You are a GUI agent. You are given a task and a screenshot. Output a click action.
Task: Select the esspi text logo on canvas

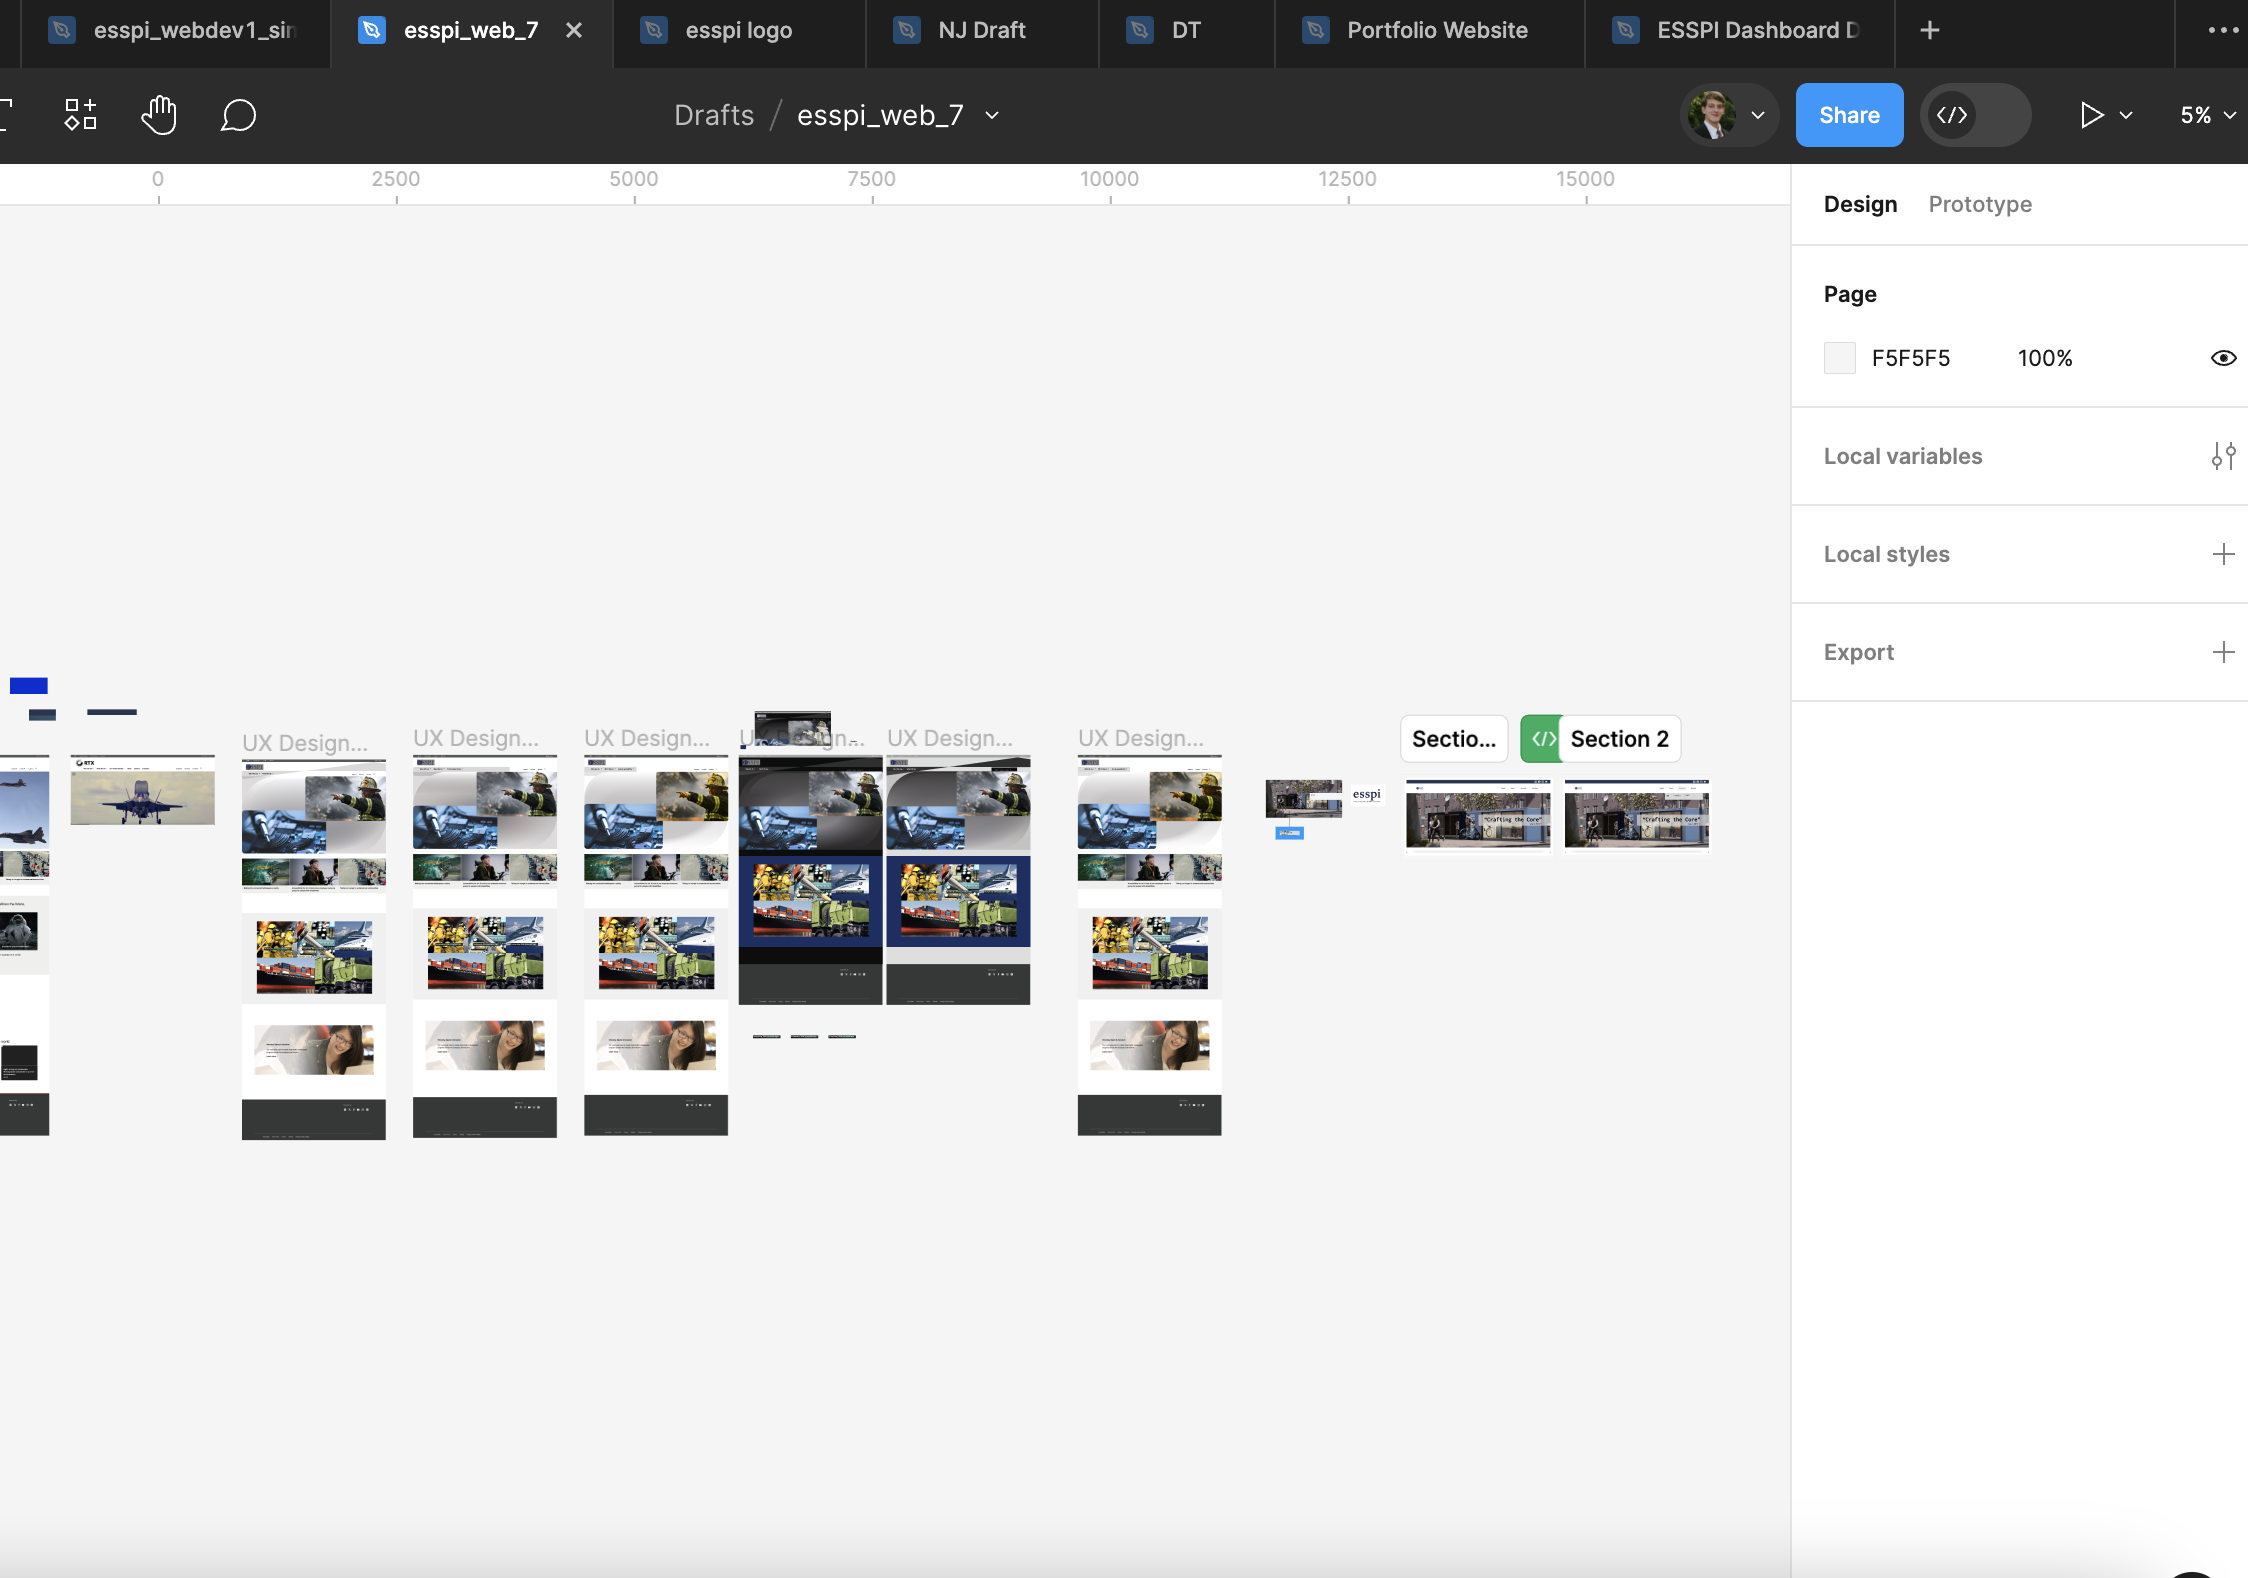click(x=1366, y=794)
